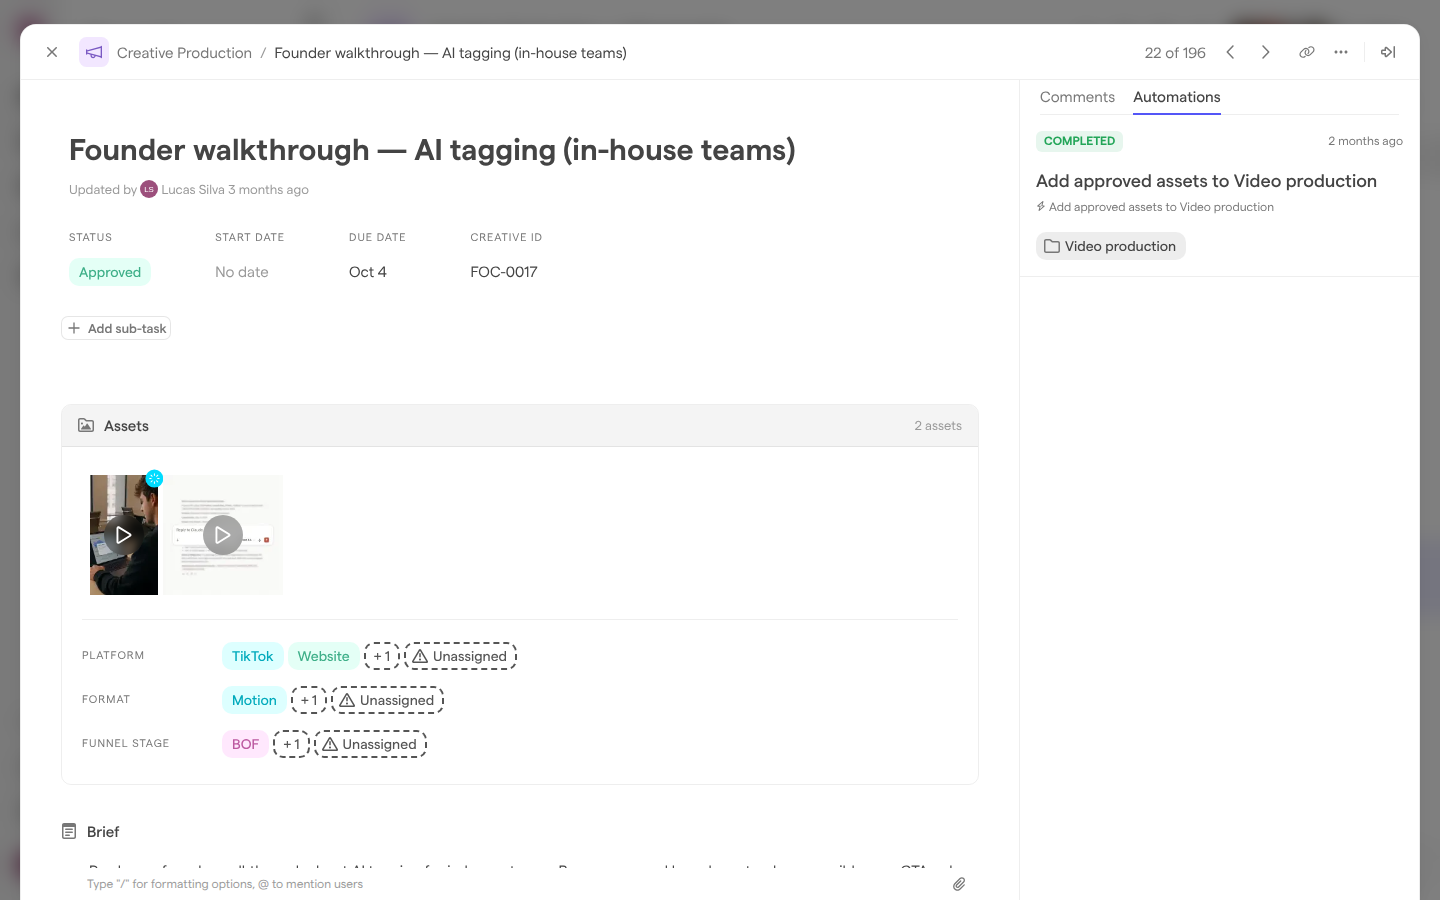Image resolution: width=1440 pixels, height=900 pixels.
Task: Click the Creative Production megaphone icon
Action: (x=94, y=52)
